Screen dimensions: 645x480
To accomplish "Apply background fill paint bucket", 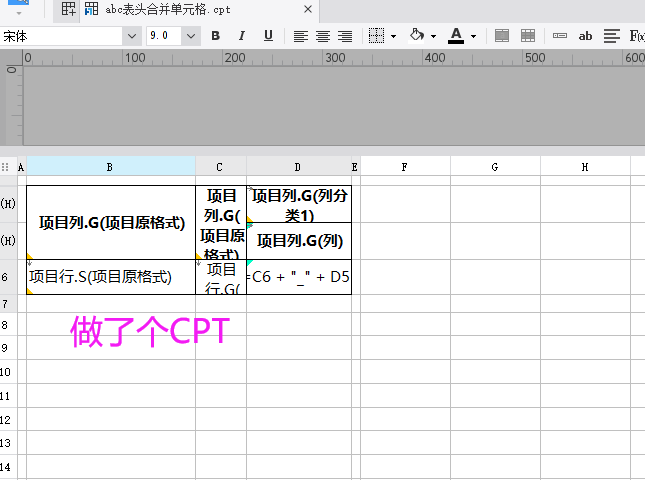I will (417, 35).
